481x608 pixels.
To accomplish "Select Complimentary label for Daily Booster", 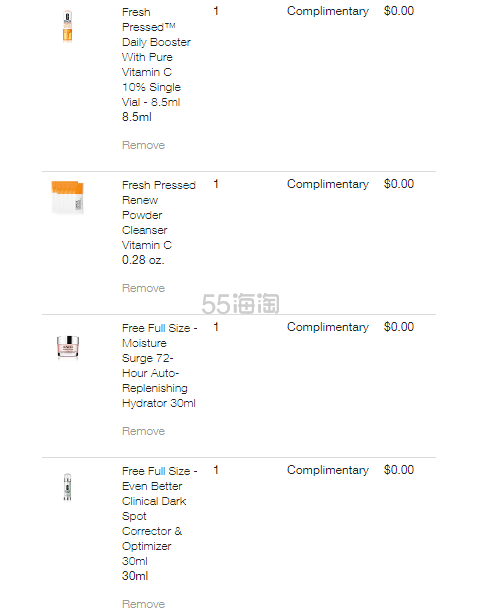I will (x=328, y=11).
